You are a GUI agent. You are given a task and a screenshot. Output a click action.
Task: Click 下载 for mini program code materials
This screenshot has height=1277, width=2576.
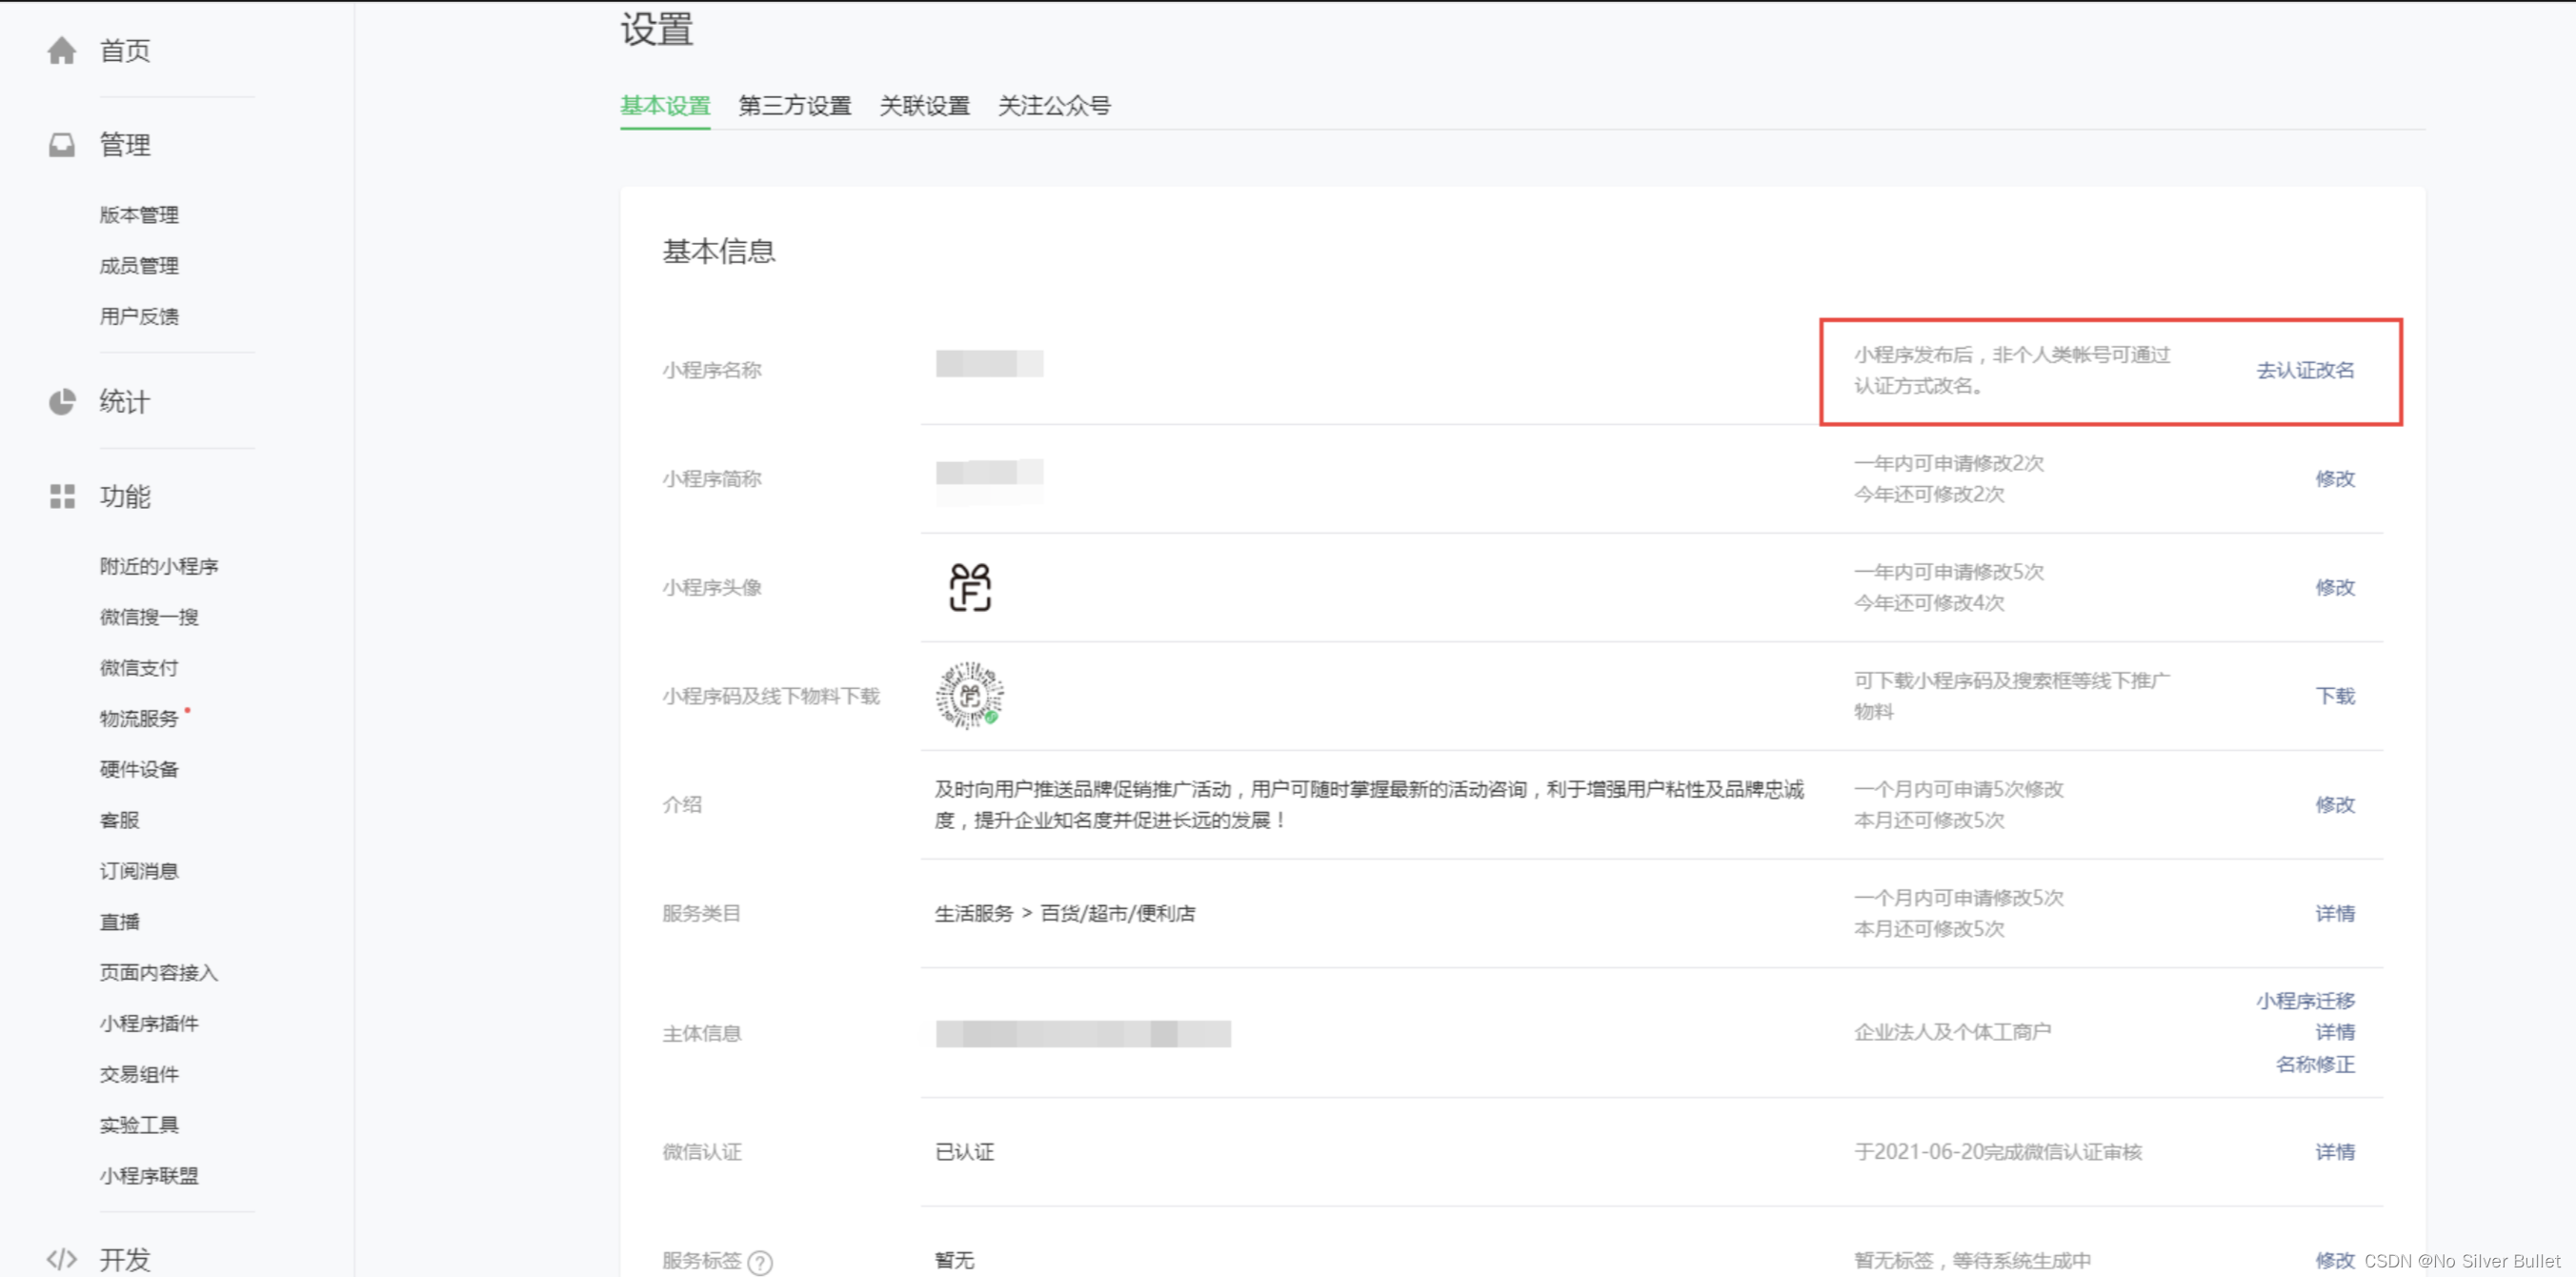[x=2335, y=696]
